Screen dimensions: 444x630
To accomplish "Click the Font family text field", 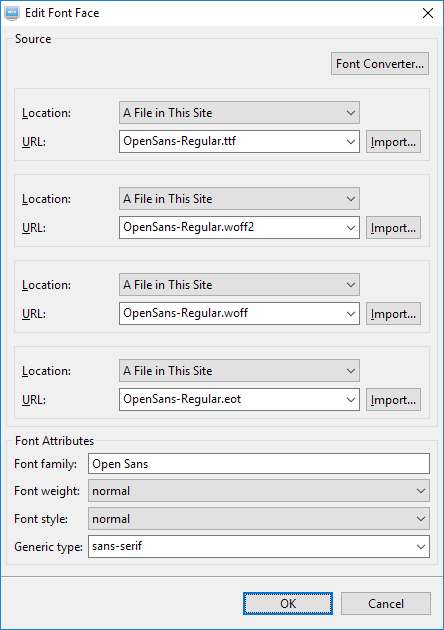I will click(259, 464).
